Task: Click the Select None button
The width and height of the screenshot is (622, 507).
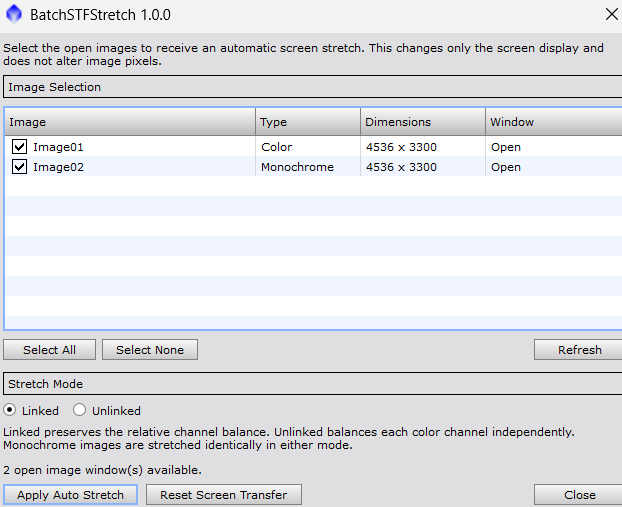Action: pyautogui.click(x=150, y=350)
